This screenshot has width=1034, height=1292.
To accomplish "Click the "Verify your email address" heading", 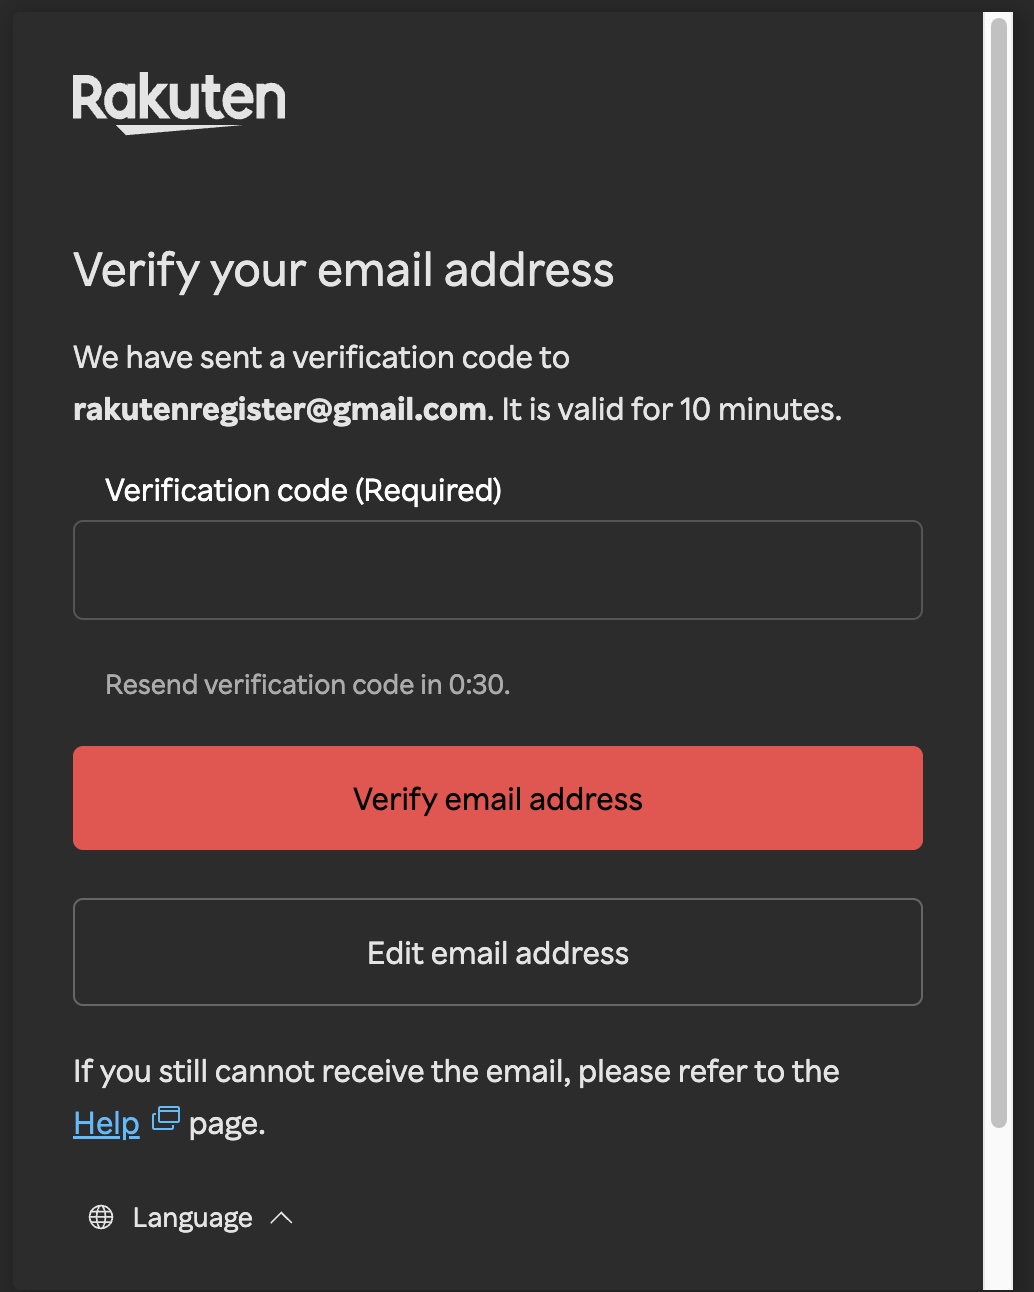I will [343, 270].
